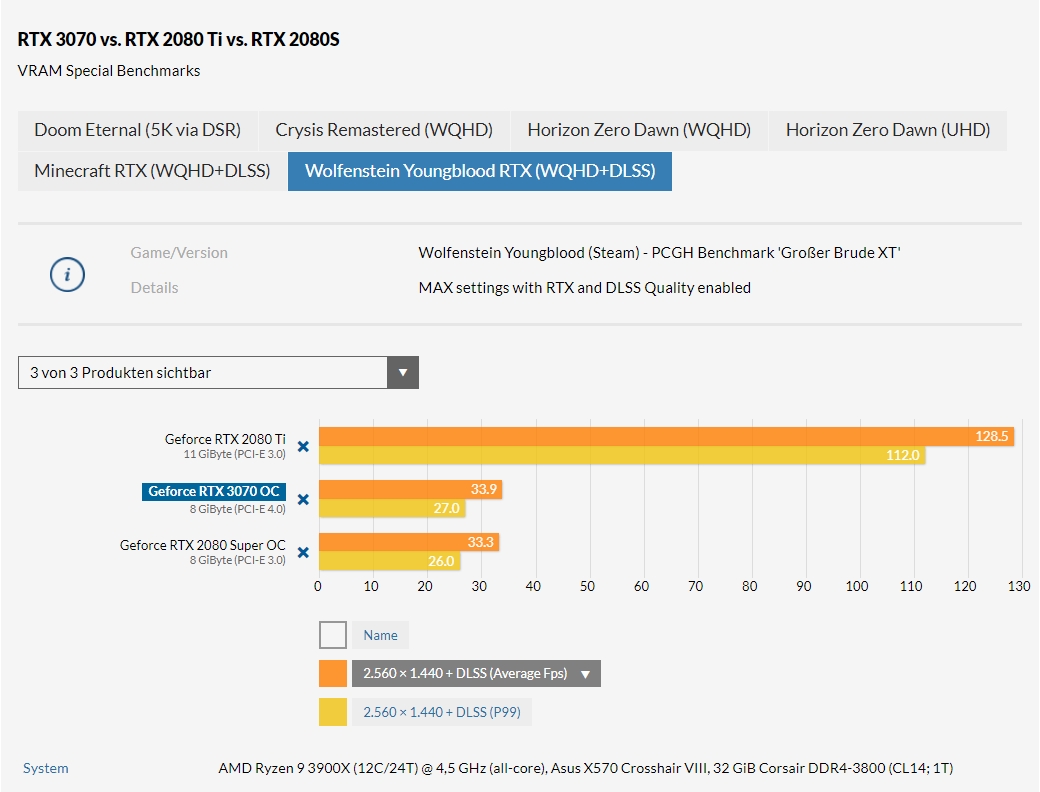The image size is (1040, 792).
Task: Click the arrow on the Produkten sichtbar dropdown
Action: 403,373
